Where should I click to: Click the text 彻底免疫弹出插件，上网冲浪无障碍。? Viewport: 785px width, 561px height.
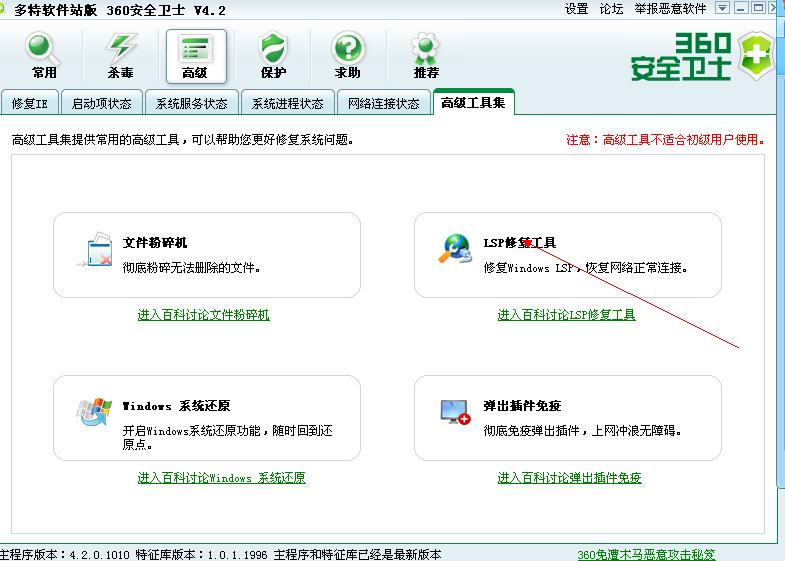coord(582,431)
